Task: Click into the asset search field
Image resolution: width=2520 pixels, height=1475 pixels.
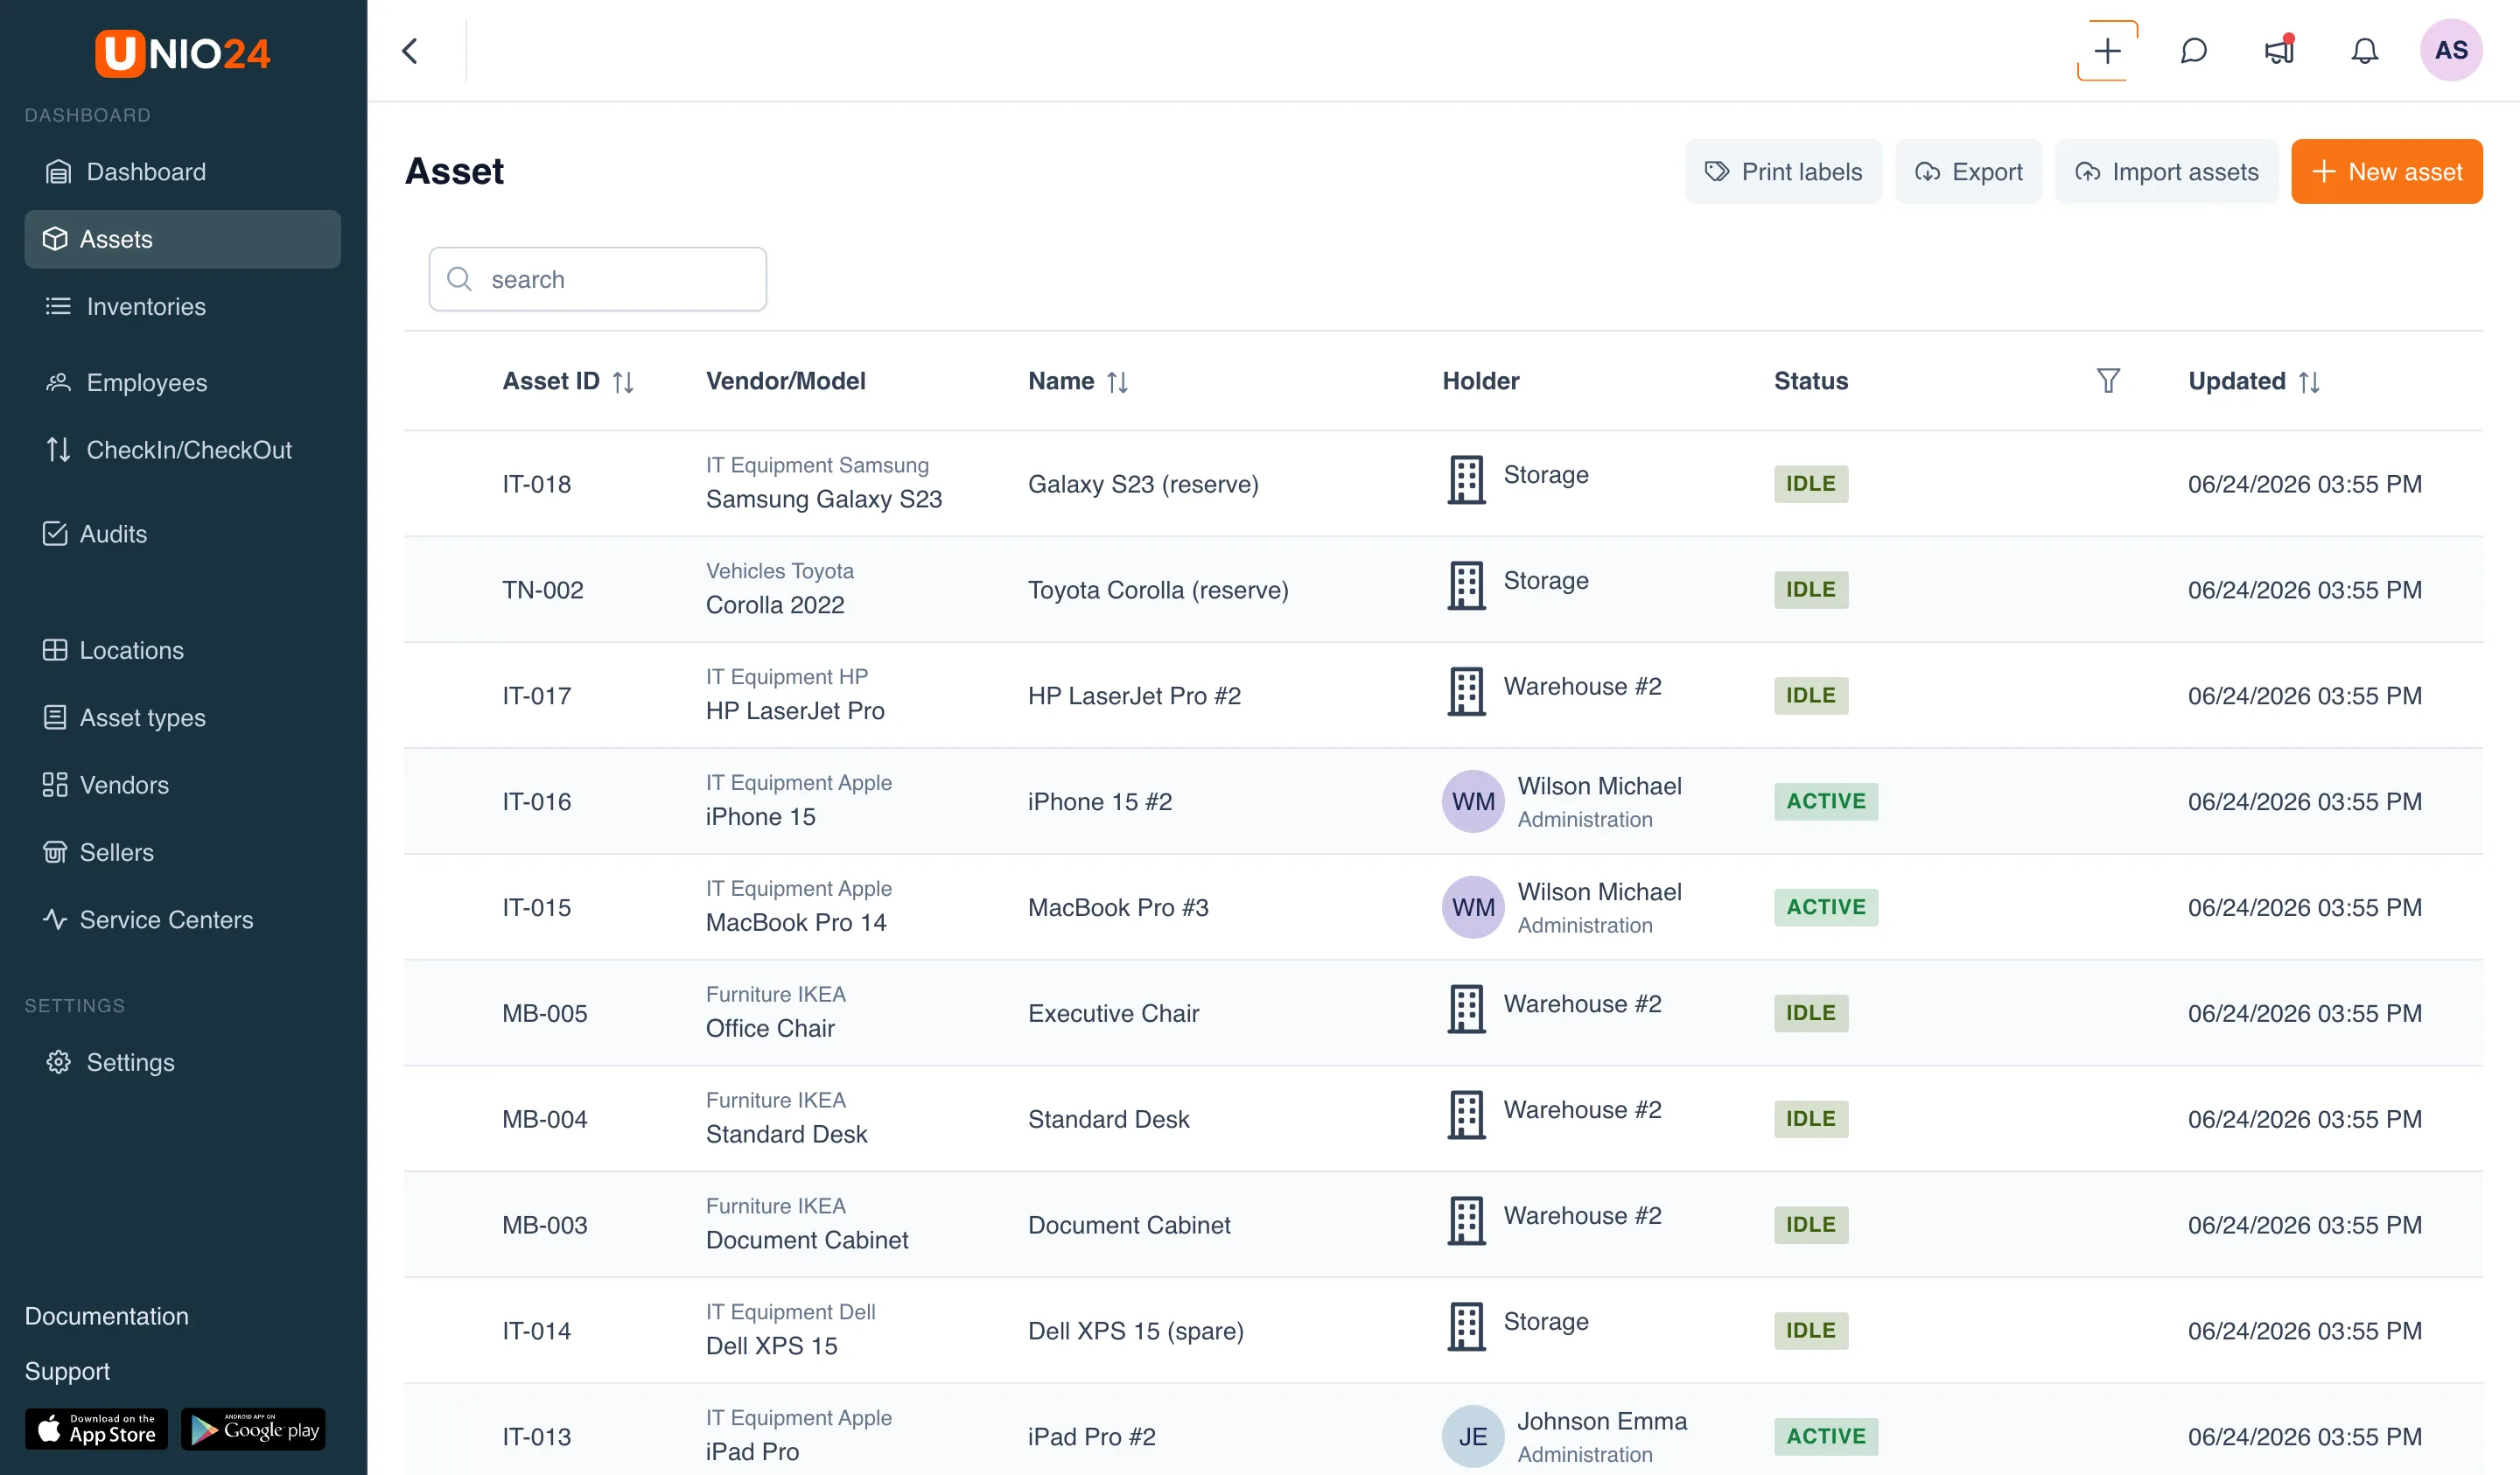Action: tap(597, 279)
